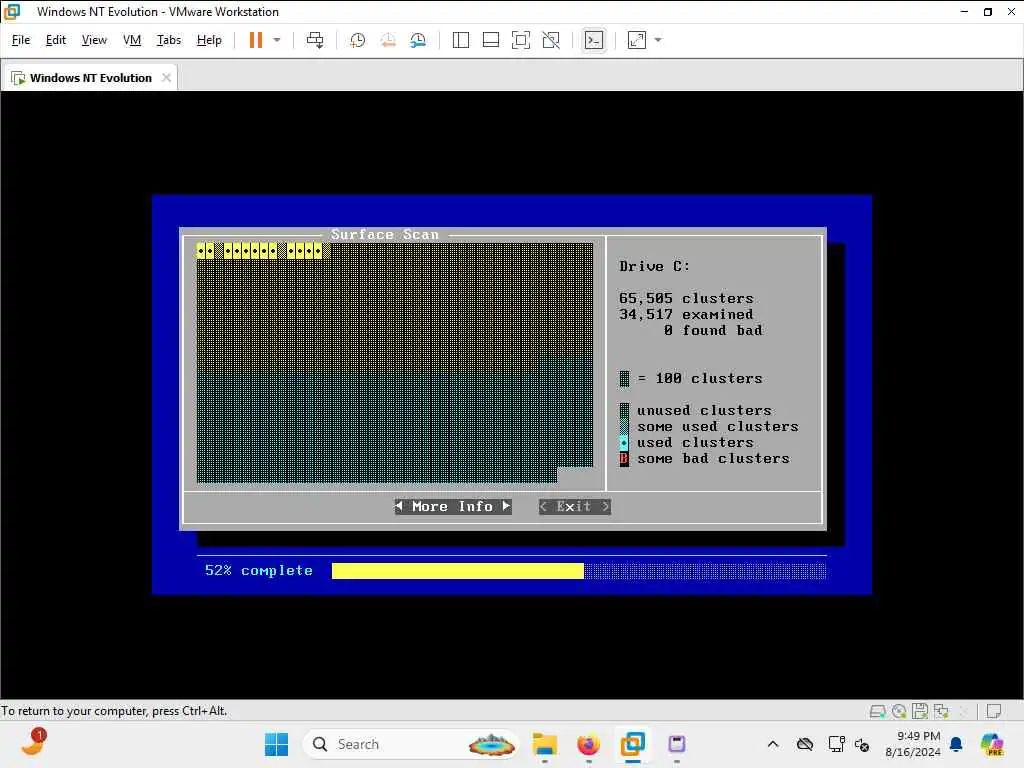The height and width of the screenshot is (768, 1024).
Task: Expand the stretch display dropdown arrow
Action: point(658,40)
